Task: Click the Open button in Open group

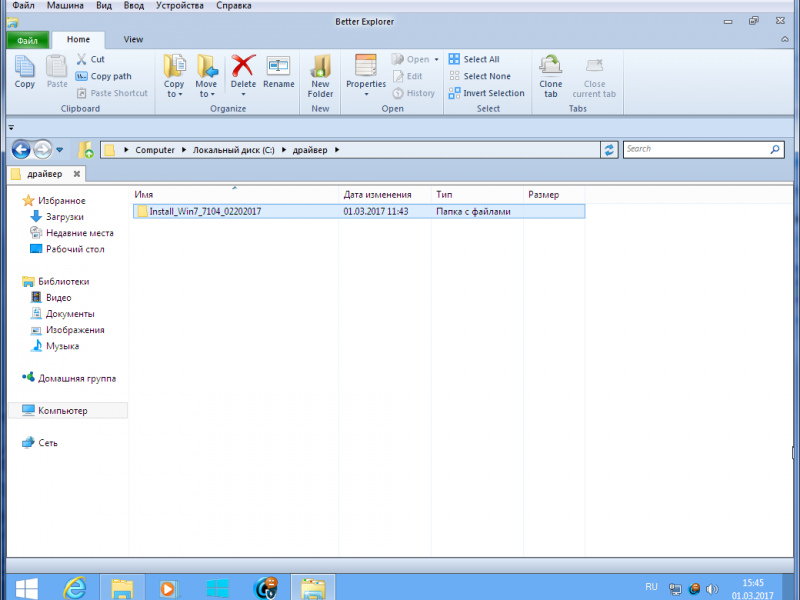Action: [411, 59]
